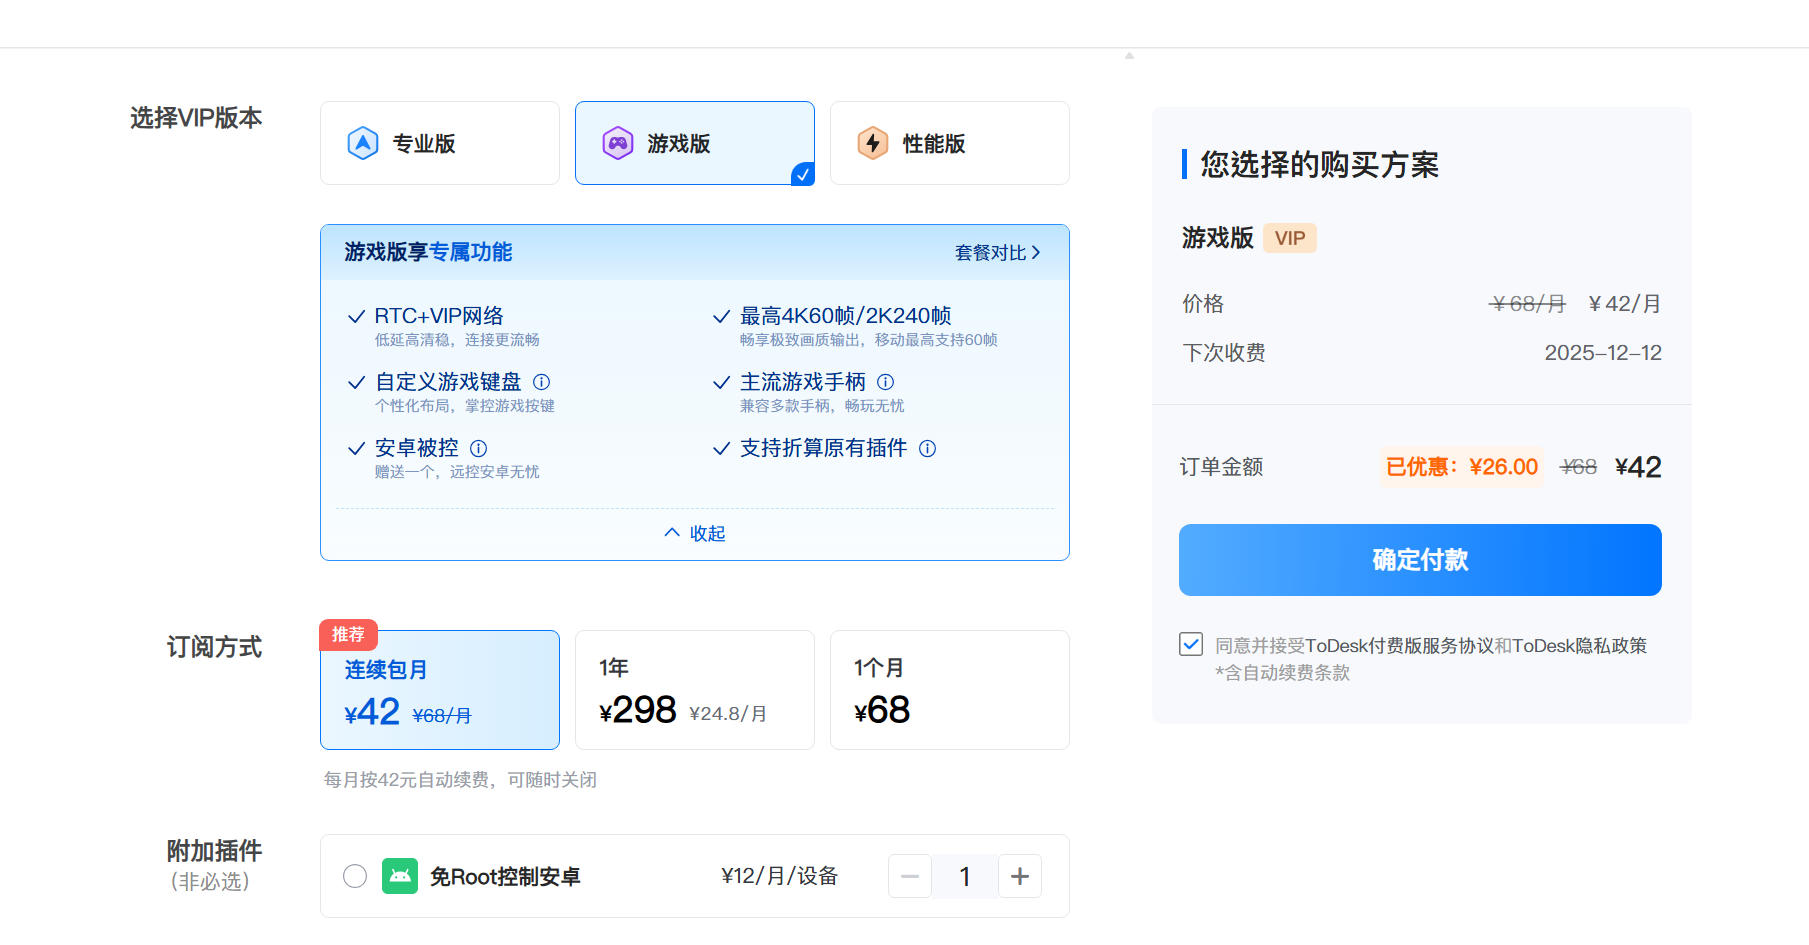Increase device count with plus button
1809x945 pixels.
pos(1019,876)
